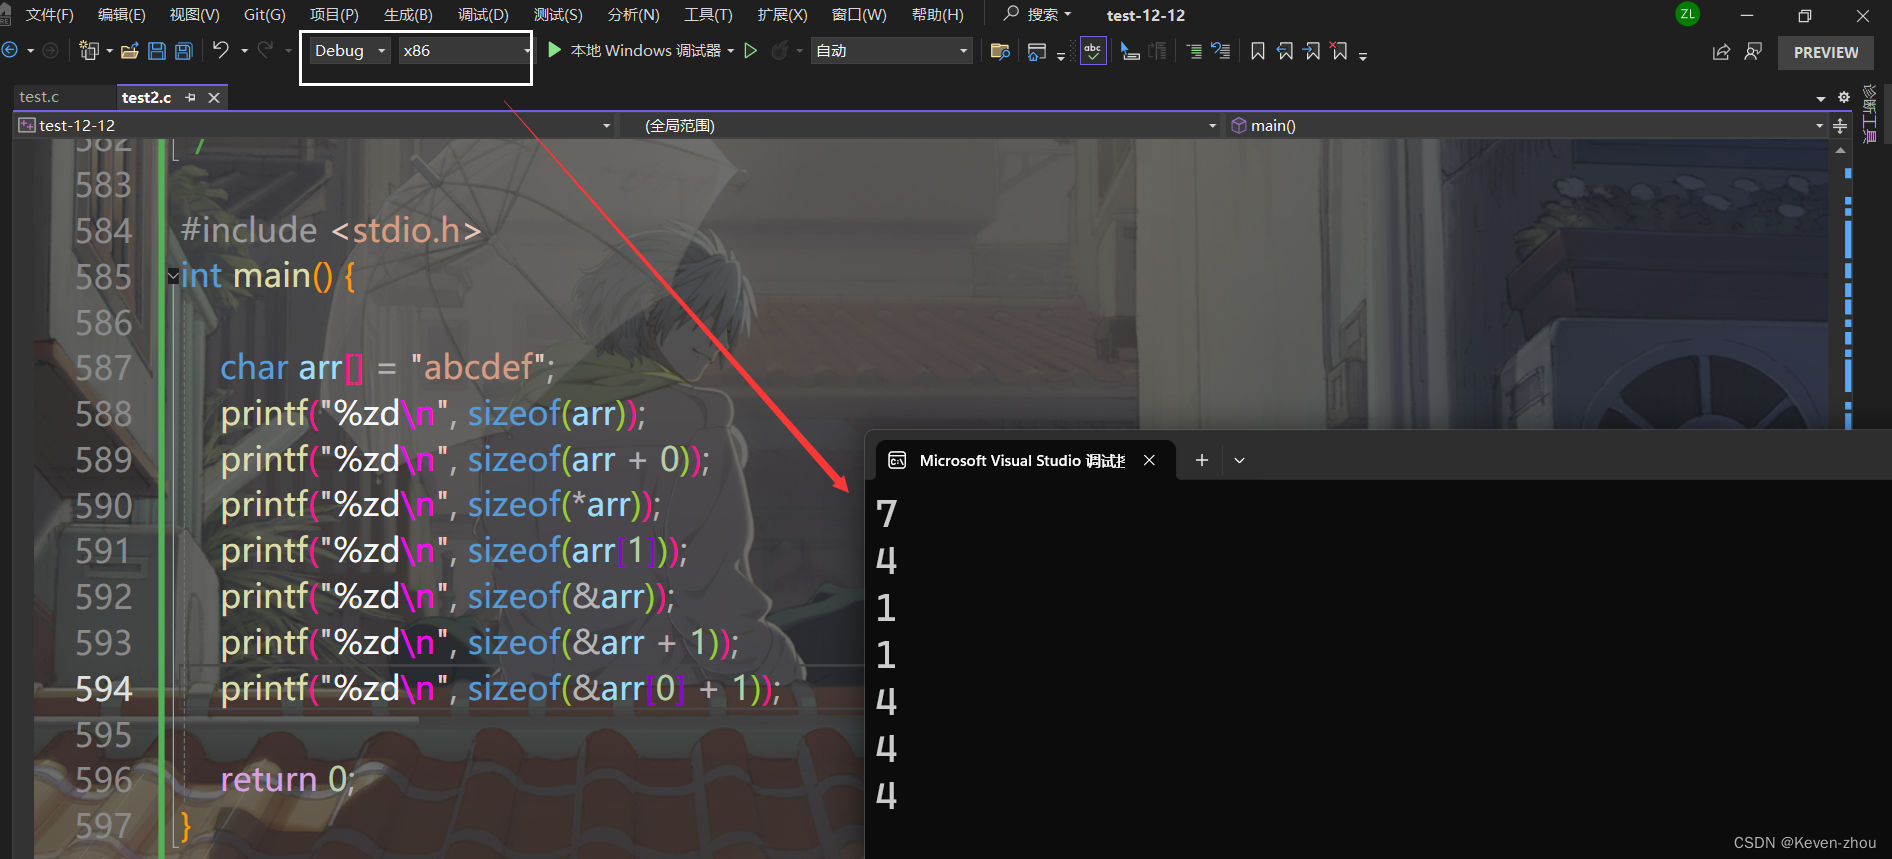The height and width of the screenshot is (859, 1892).
Task: Click line number 594 in the gutter
Action: click(x=103, y=688)
